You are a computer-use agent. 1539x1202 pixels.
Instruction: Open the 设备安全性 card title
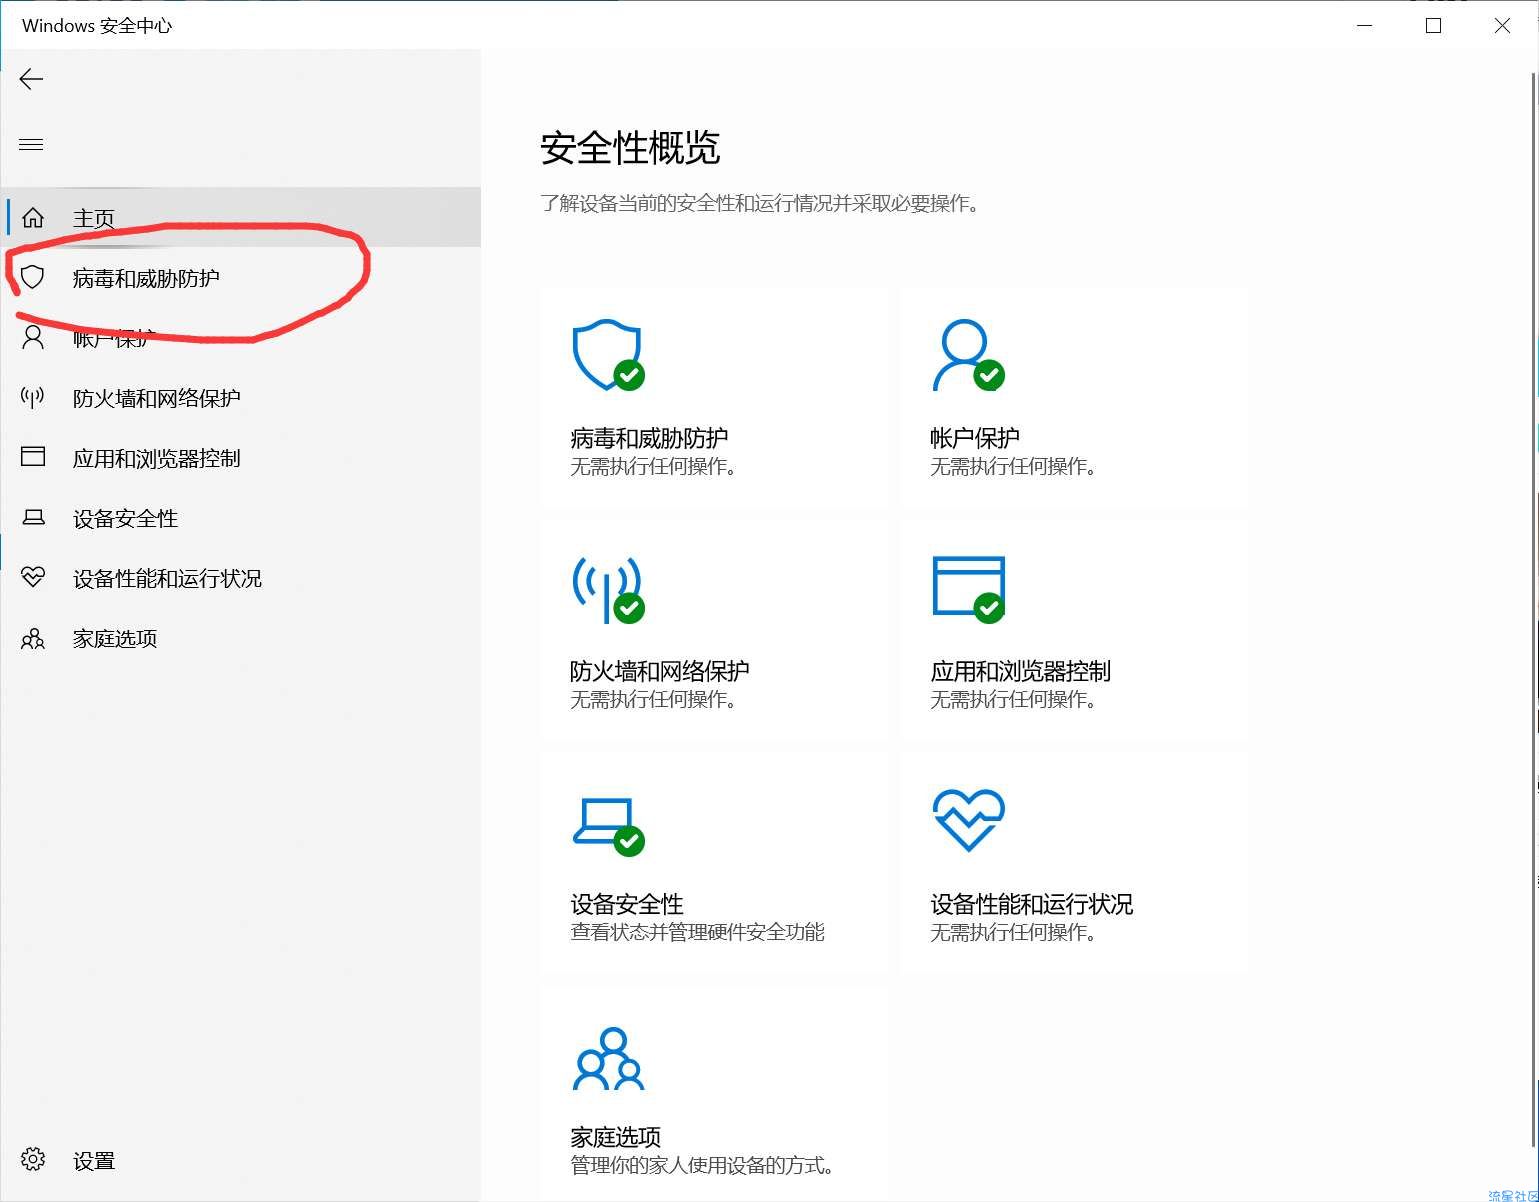(627, 904)
